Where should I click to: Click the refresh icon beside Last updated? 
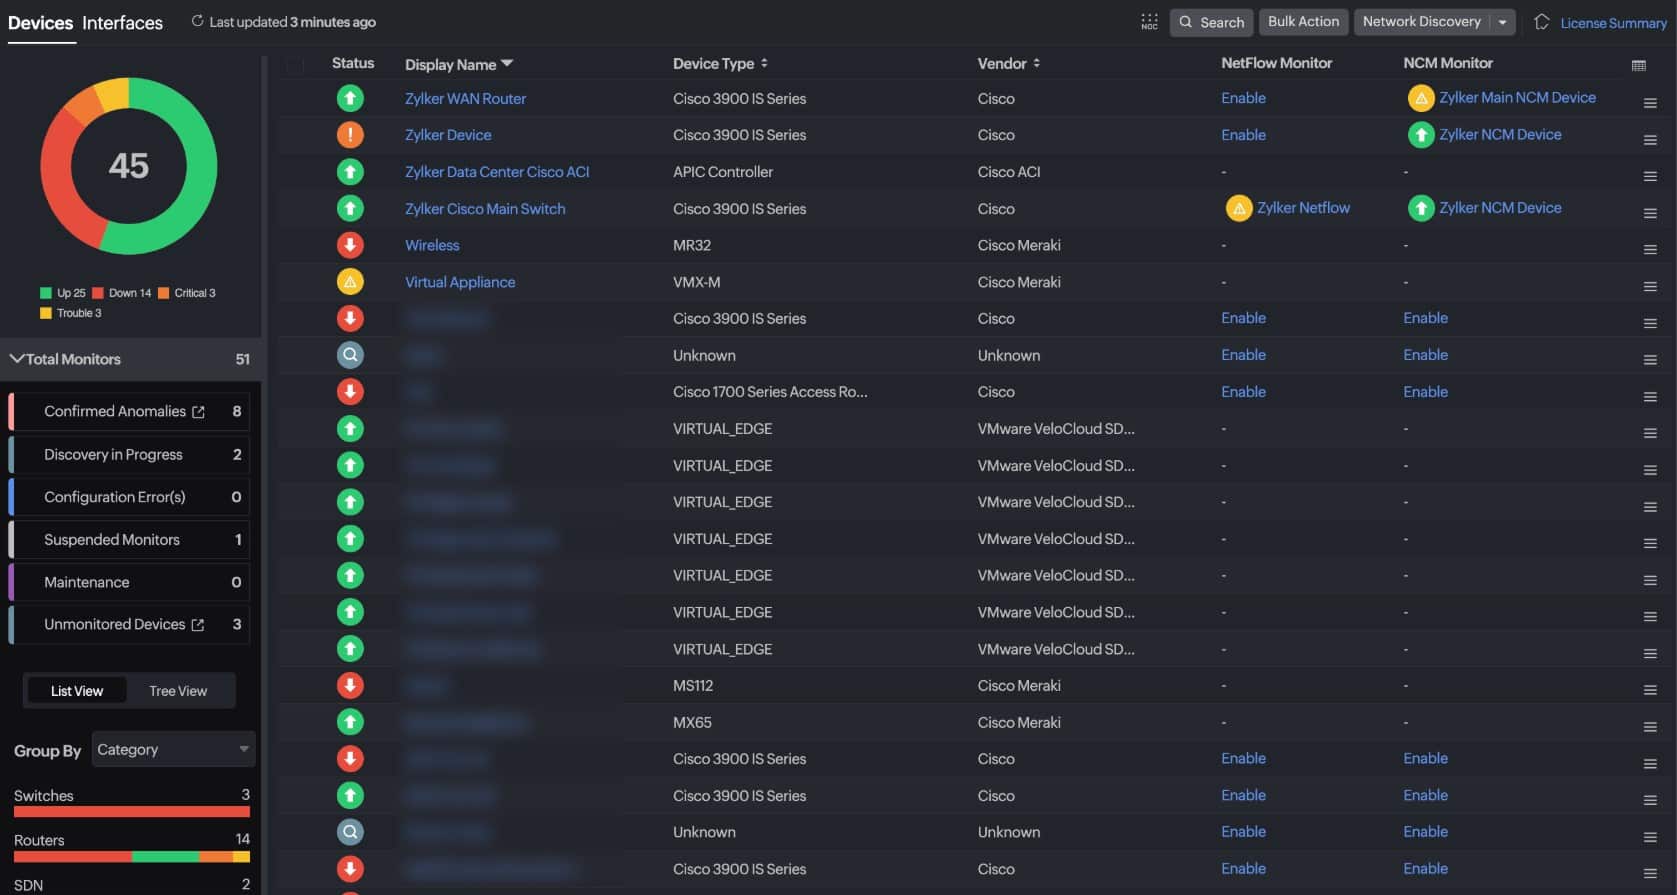pos(197,21)
